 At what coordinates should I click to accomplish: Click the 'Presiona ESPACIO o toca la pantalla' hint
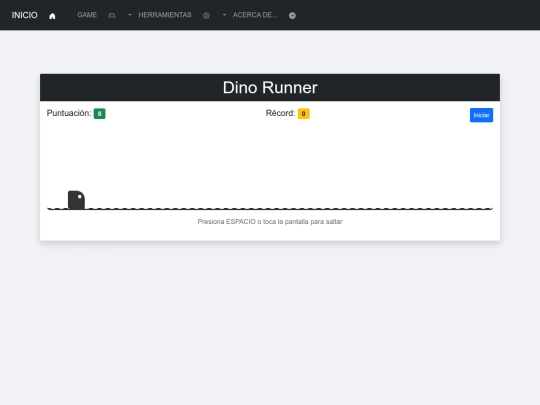270,221
